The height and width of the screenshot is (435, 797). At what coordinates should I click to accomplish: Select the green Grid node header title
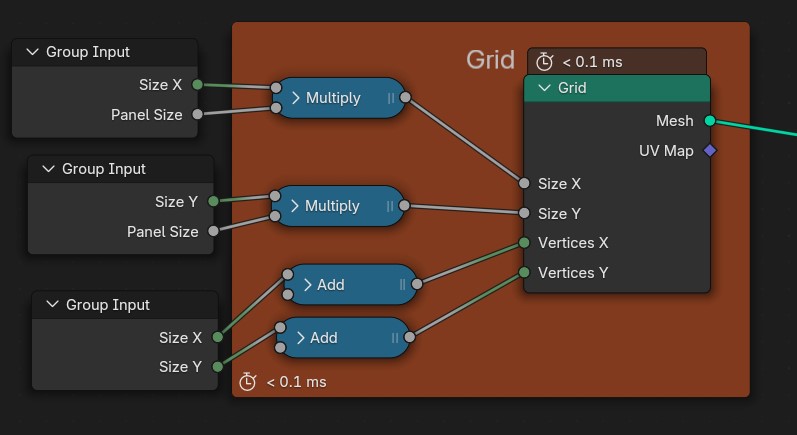[572, 88]
